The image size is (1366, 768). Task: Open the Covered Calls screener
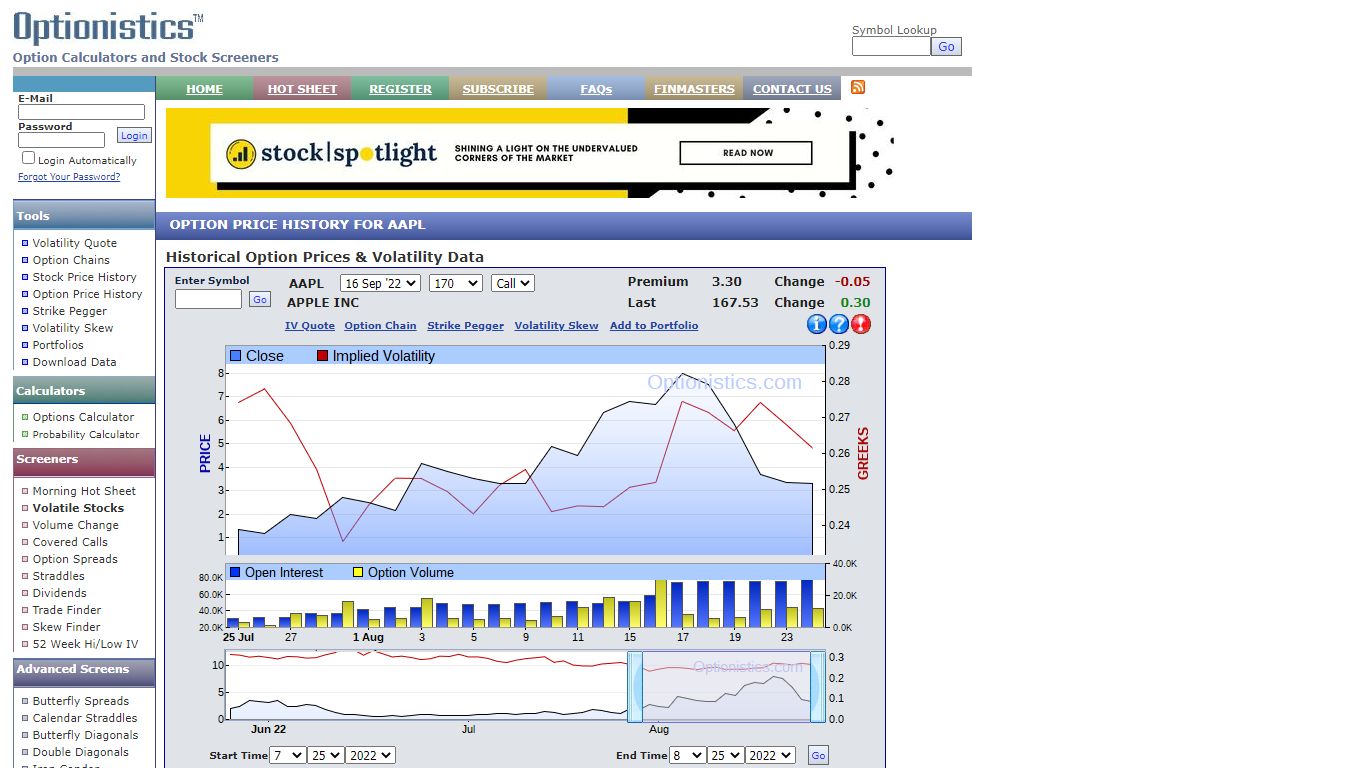[70, 542]
